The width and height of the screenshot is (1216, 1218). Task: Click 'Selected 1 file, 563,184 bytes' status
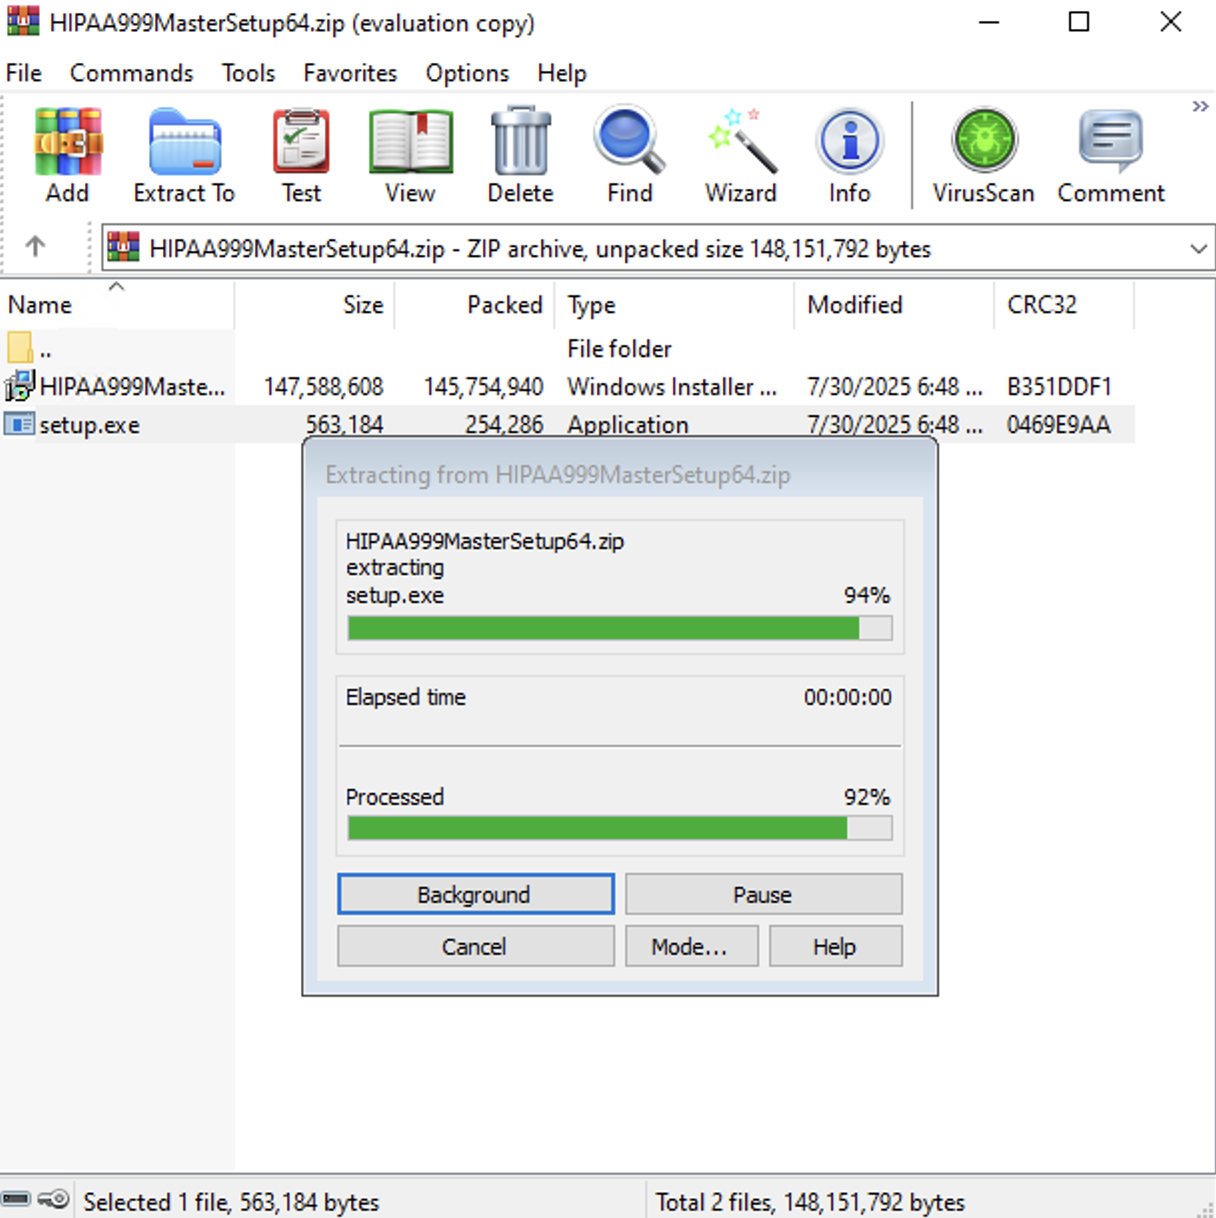(231, 1202)
